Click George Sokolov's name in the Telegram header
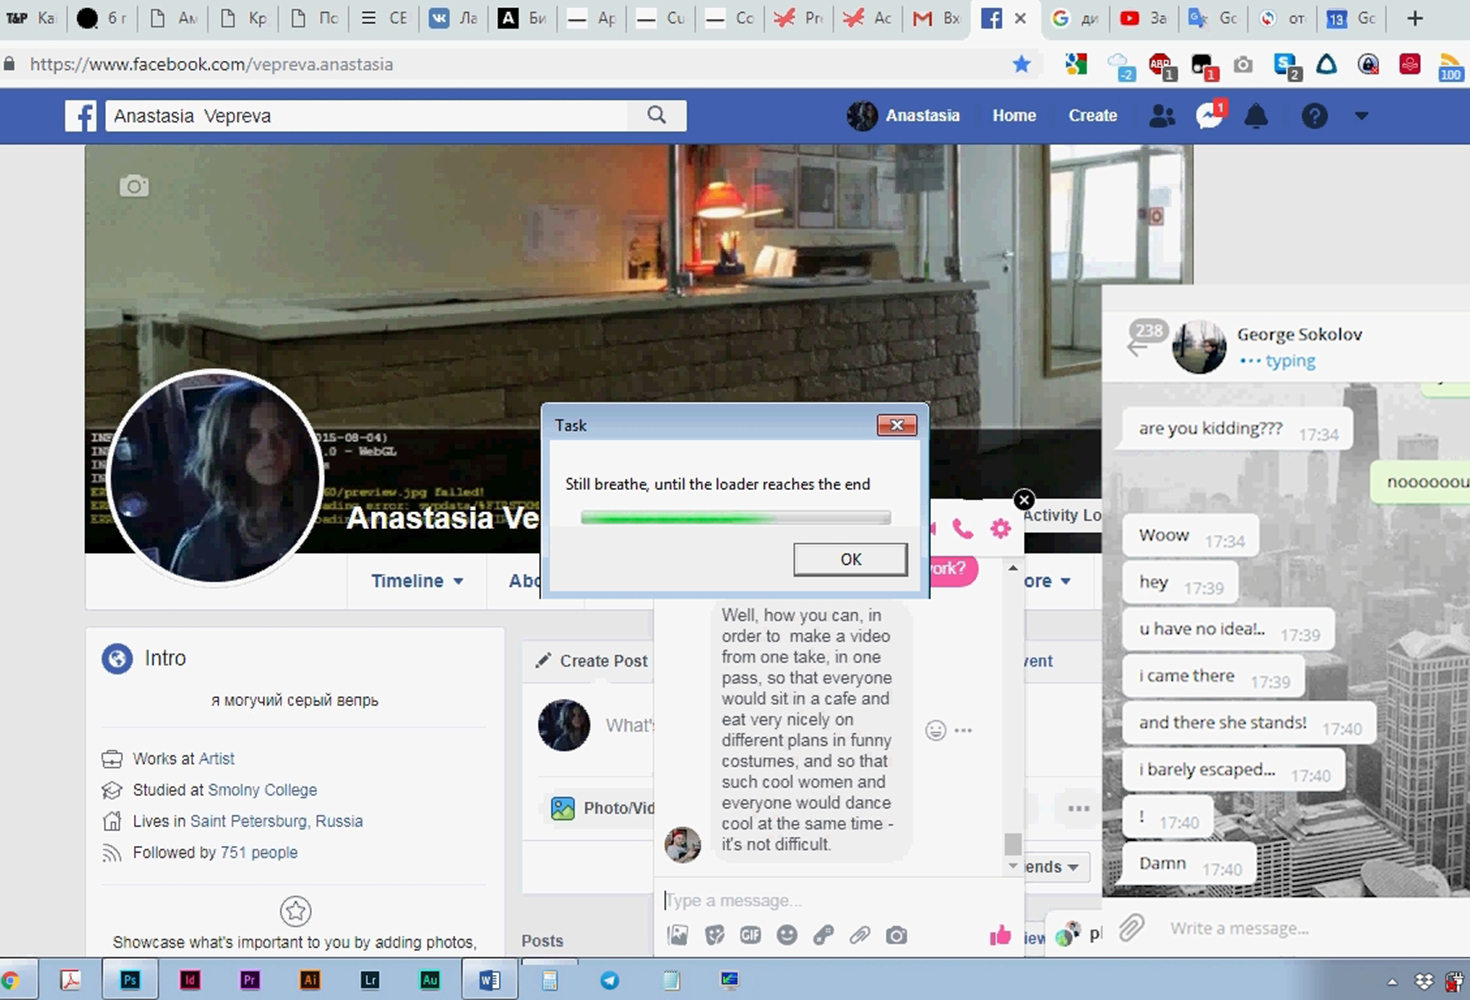1470x1000 pixels. coord(1299,334)
